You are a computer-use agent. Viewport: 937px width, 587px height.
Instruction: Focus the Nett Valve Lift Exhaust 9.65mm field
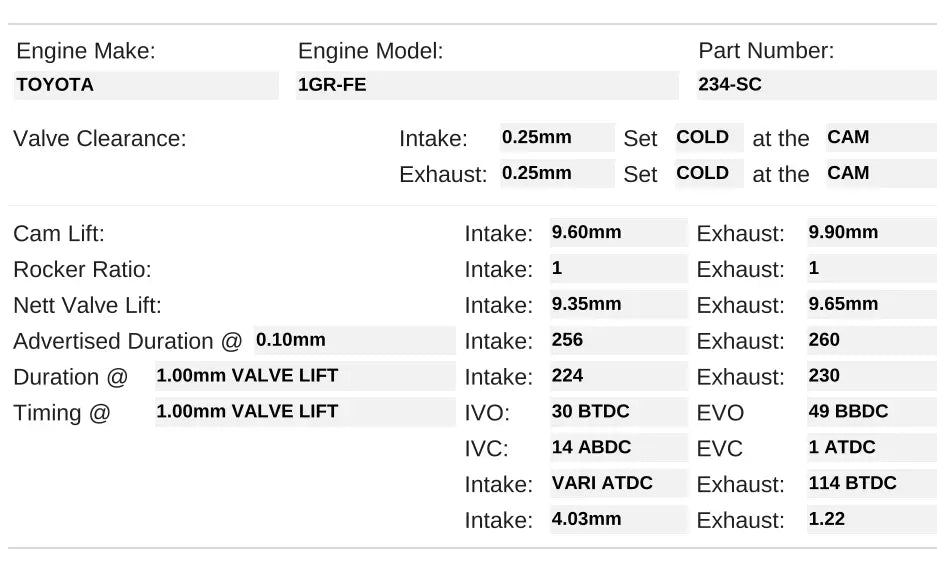[871, 304]
